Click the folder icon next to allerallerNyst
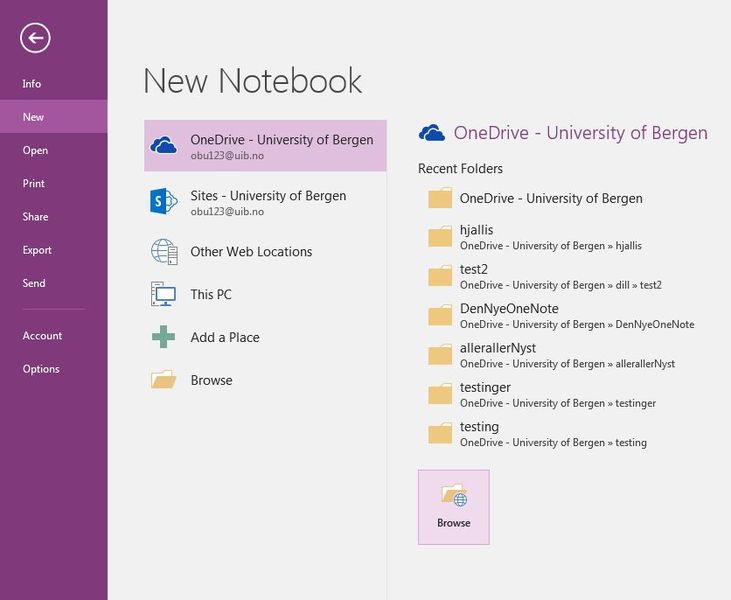The height and width of the screenshot is (600, 731). pos(440,355)
